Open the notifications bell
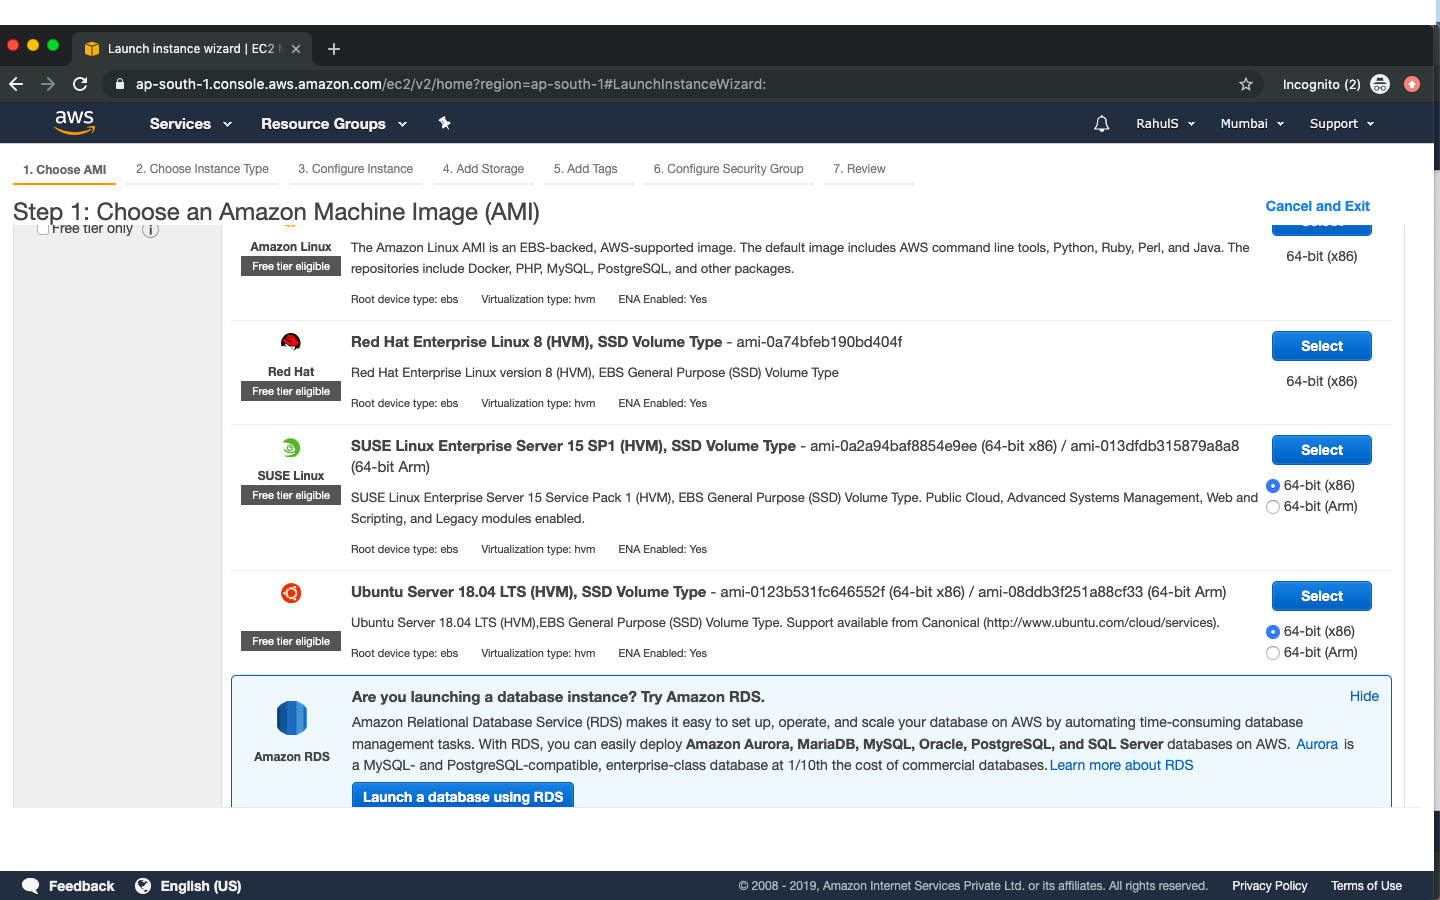1440x900 pixels. pos(1101,123)
